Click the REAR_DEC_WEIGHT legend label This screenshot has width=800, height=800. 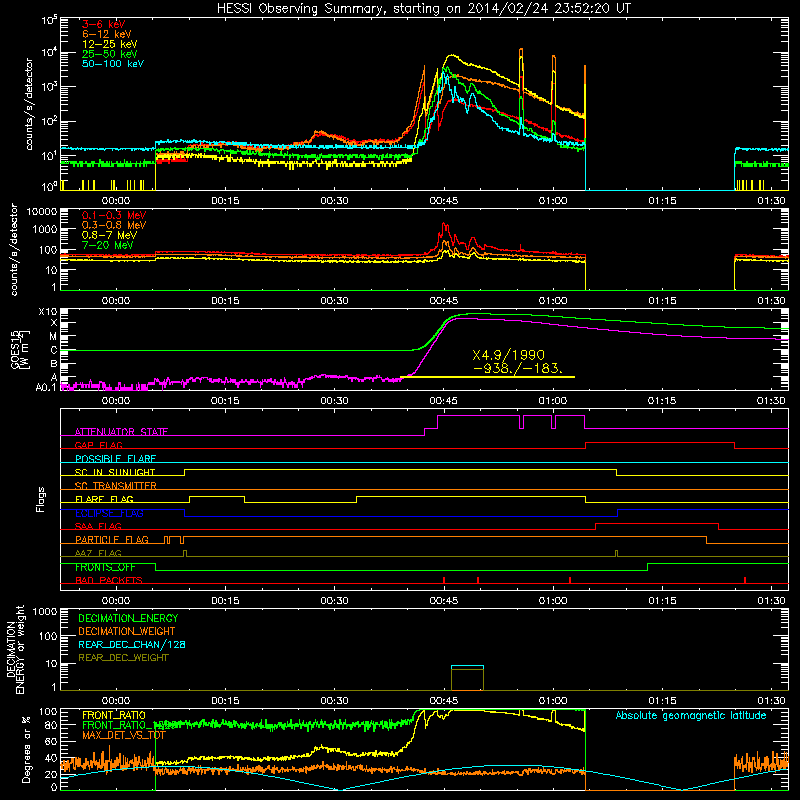(x=123, y=658)
